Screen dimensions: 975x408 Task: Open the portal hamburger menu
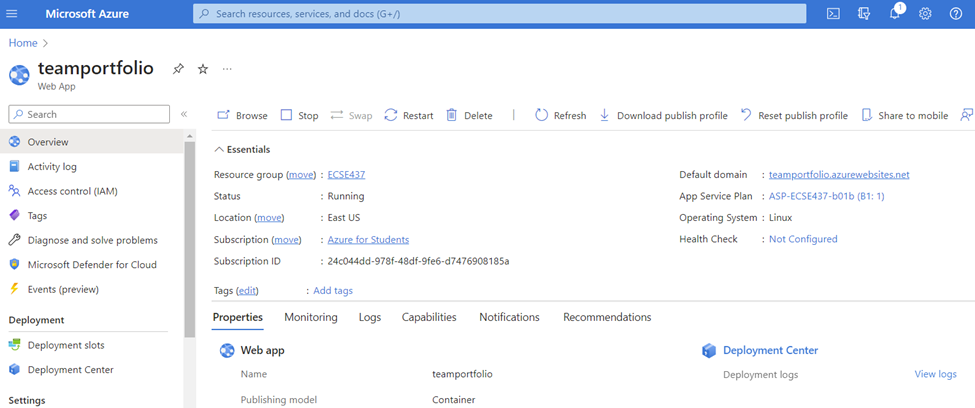coord(12,14)
